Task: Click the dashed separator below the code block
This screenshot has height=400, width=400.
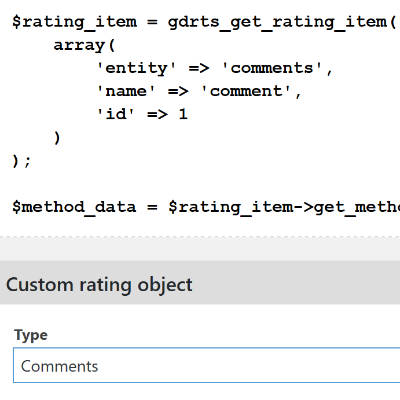Action: 200,237
